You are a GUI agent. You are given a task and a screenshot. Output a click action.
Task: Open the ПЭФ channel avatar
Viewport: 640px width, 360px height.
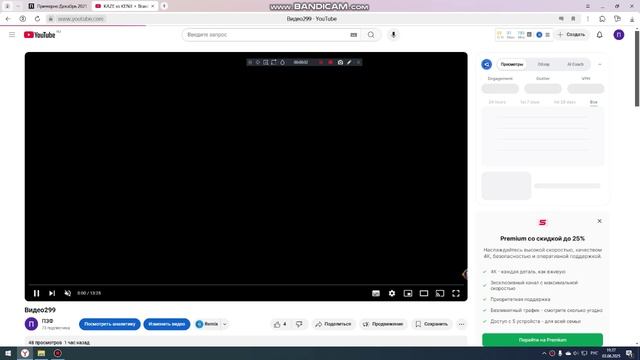coord(31,324)
